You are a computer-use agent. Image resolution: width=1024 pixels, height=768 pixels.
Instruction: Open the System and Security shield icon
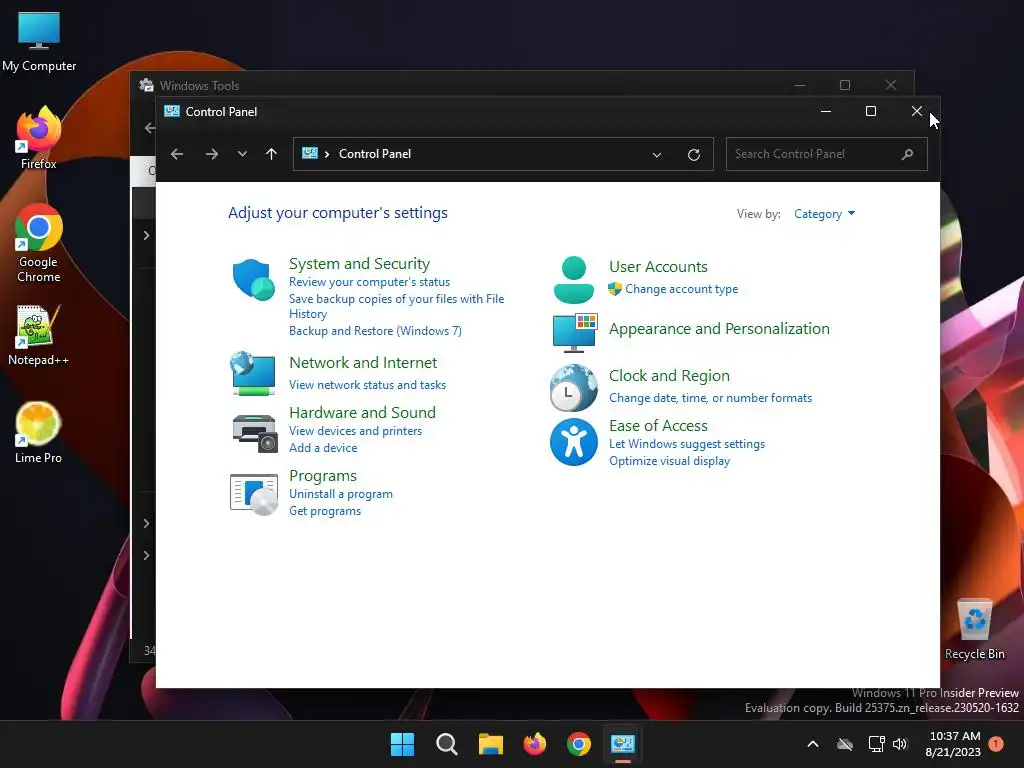point(254,280)
